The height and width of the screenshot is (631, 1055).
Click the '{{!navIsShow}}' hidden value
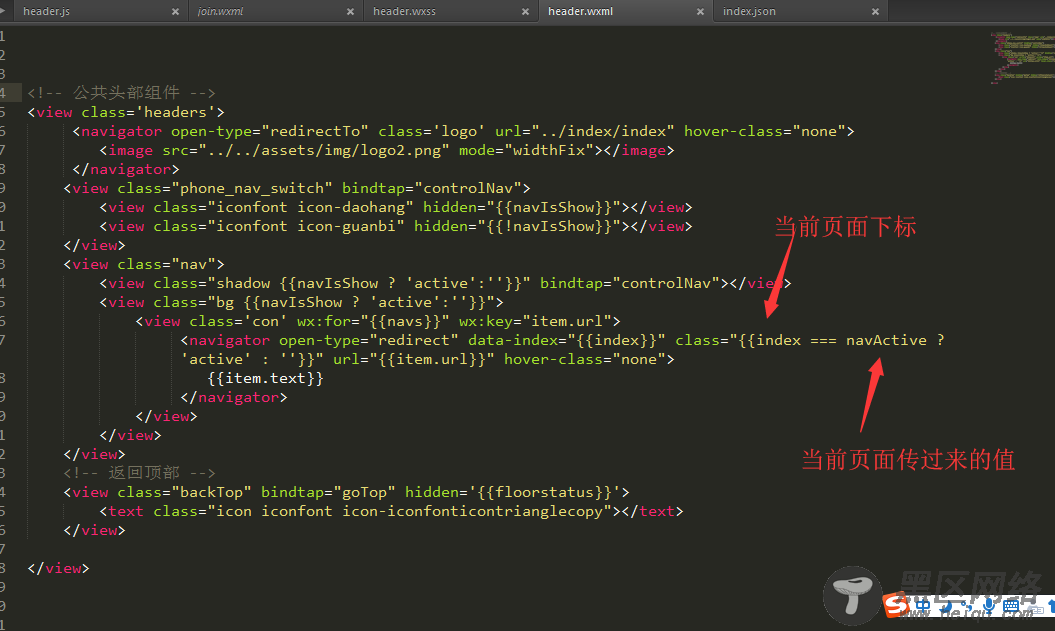549,226
